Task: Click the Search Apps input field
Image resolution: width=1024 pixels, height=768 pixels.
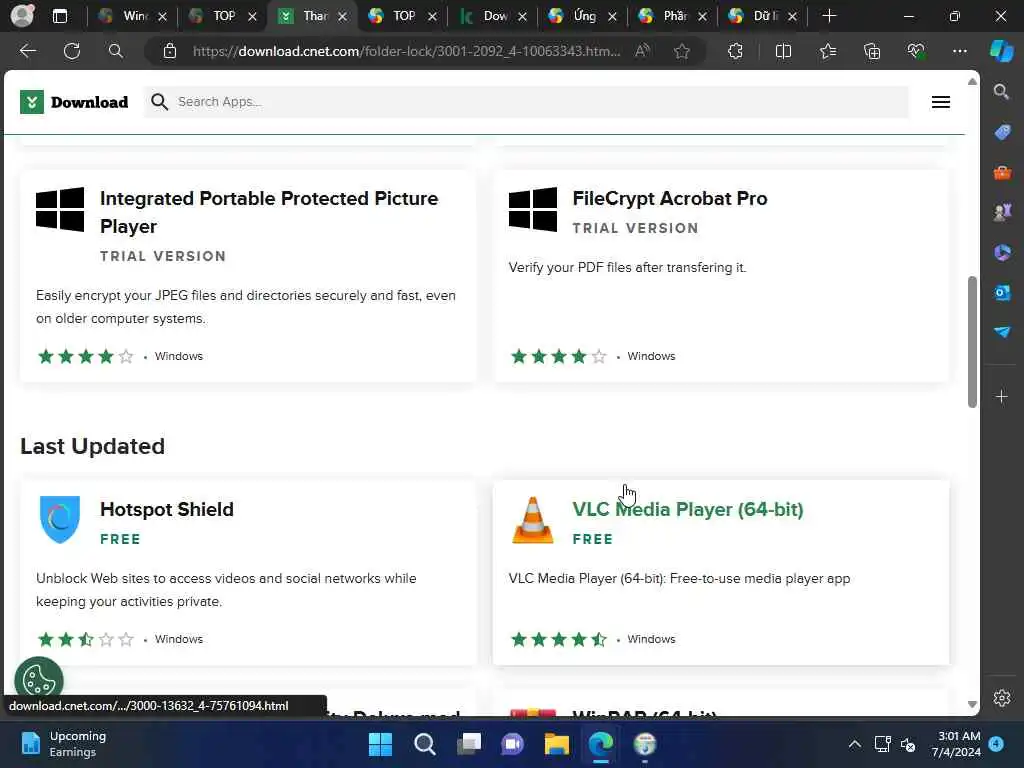Action: click(526, 102)
